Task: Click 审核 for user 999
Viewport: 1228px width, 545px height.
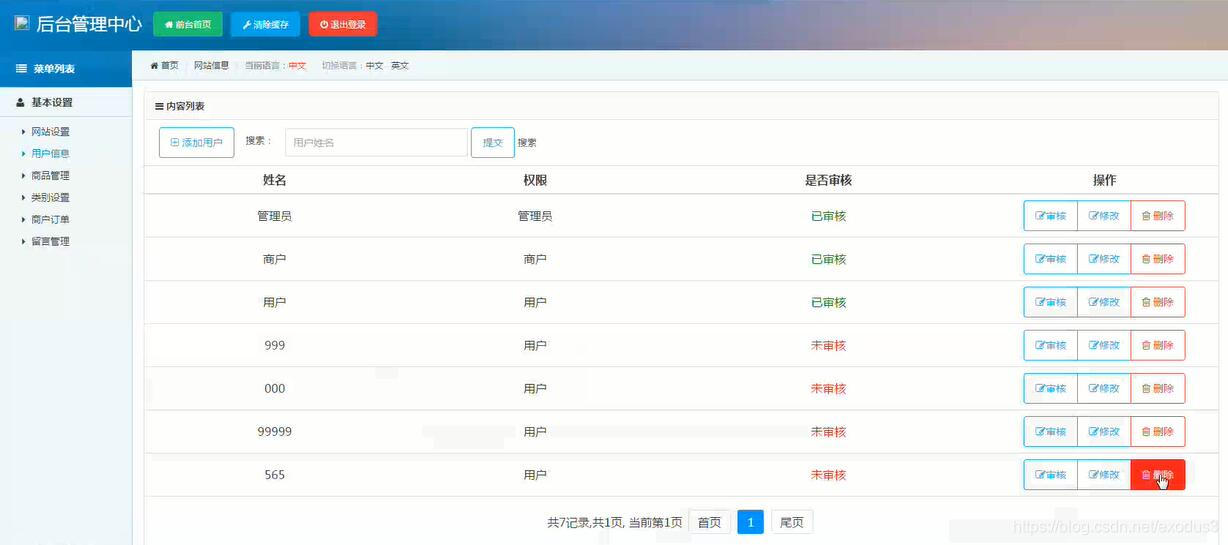Action: tap(1050, 345)
